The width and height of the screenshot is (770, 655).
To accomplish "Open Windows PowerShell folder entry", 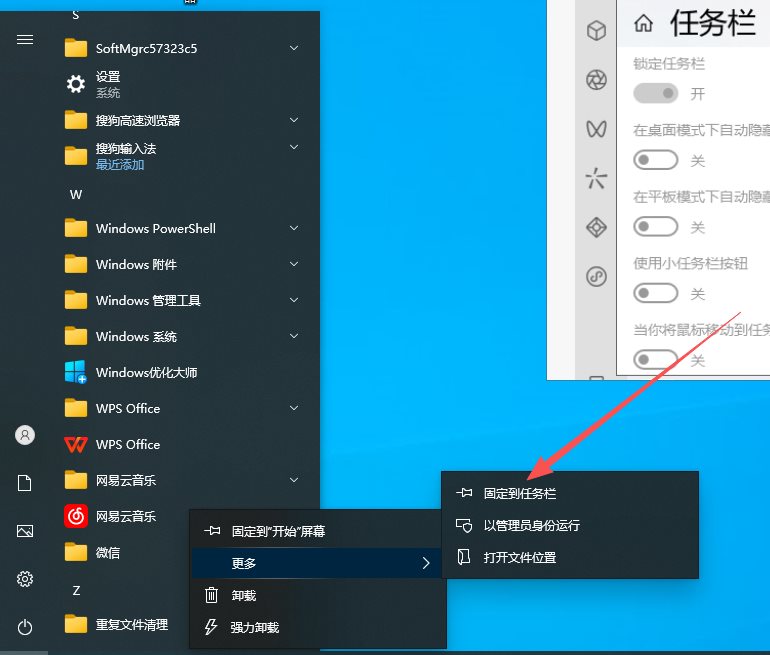I will (x=140, y=228).
